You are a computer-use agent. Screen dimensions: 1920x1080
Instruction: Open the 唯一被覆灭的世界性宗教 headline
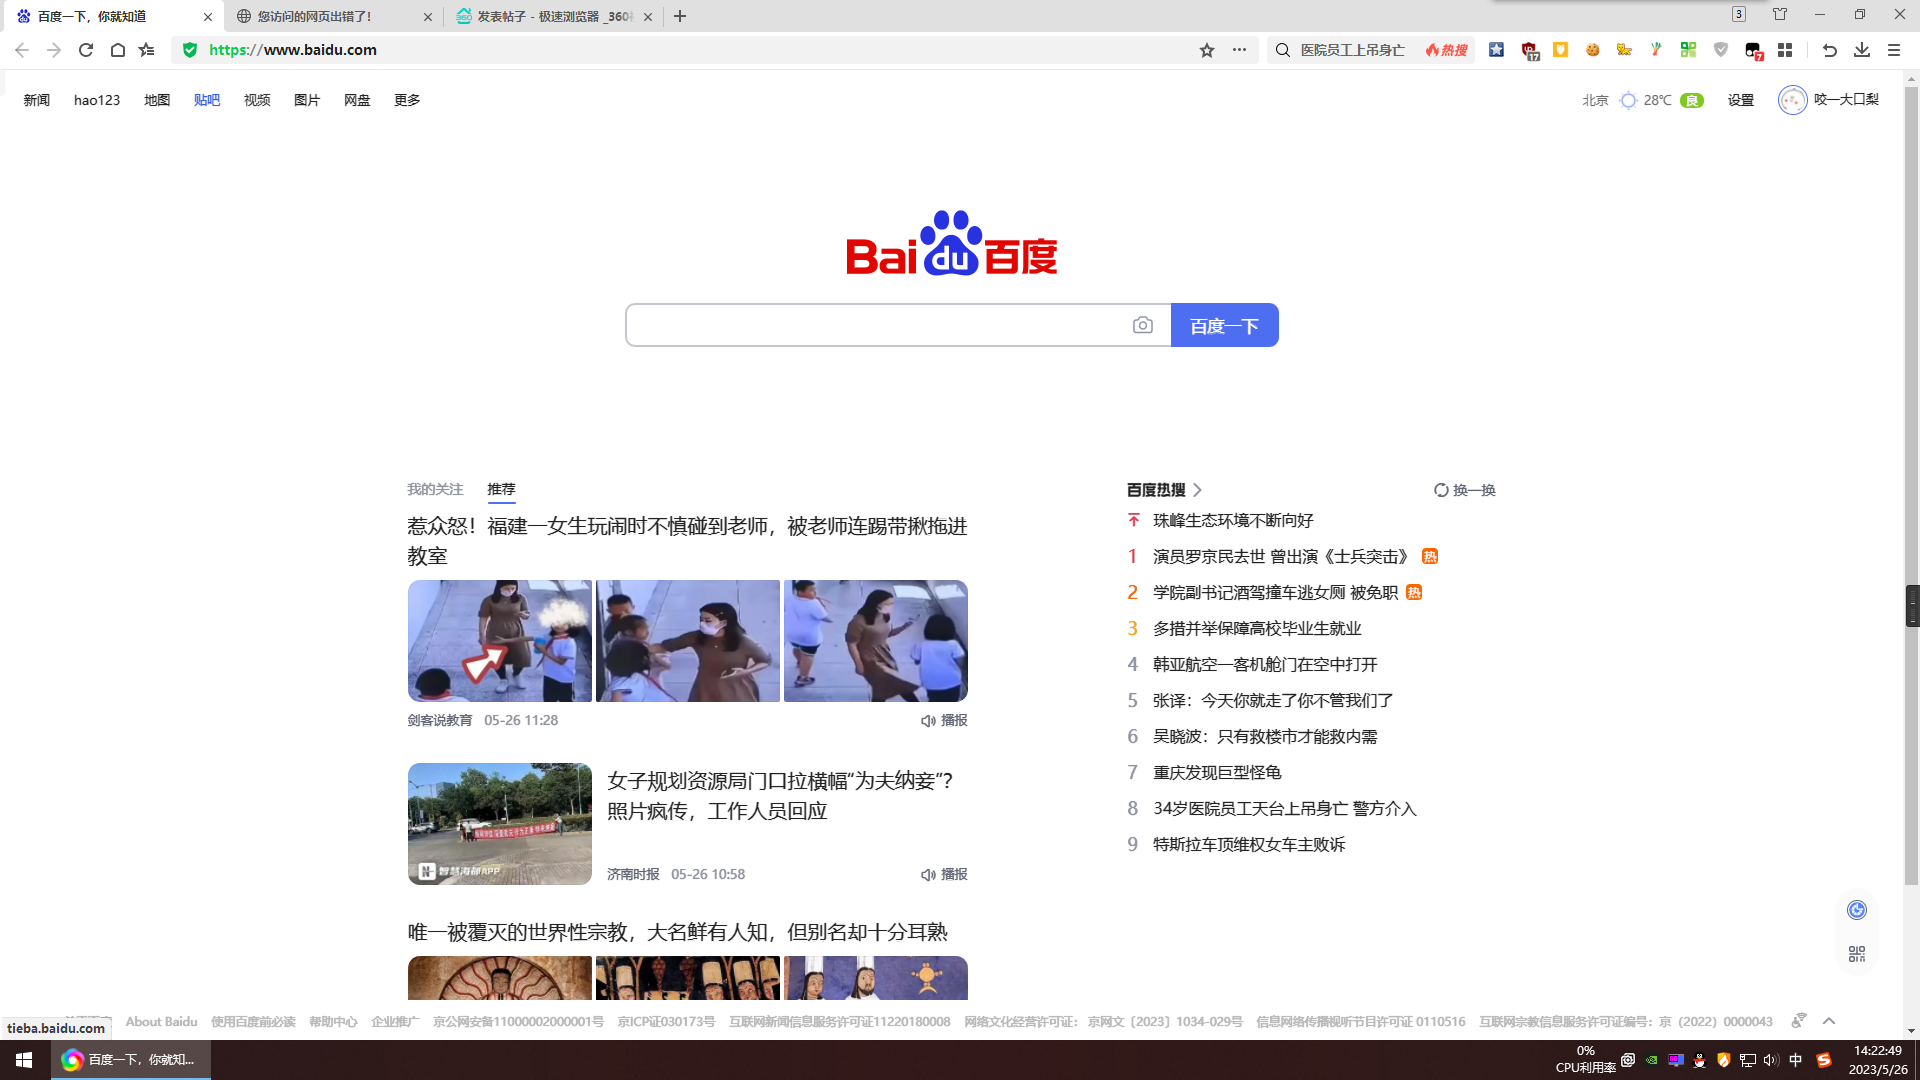(x=677, y=932)
